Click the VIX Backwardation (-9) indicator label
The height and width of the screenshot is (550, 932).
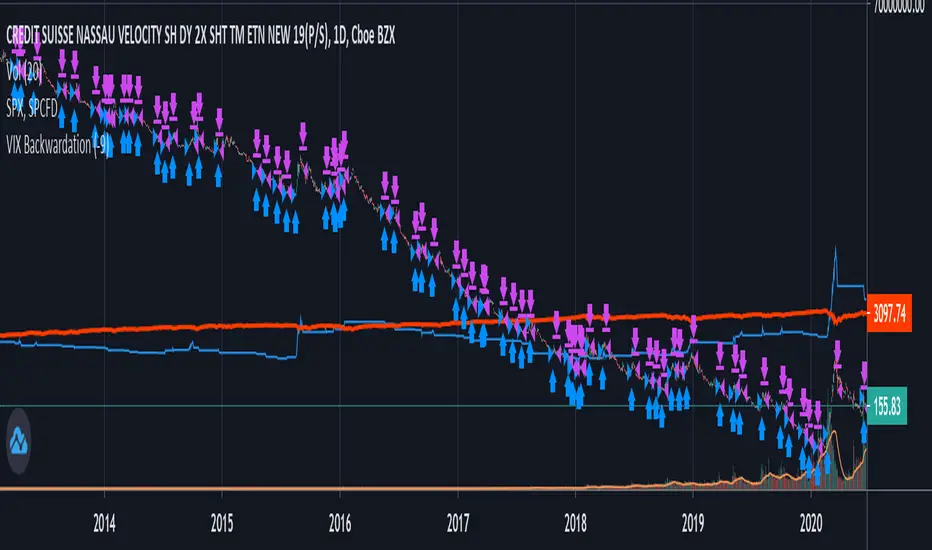point(58,144)
